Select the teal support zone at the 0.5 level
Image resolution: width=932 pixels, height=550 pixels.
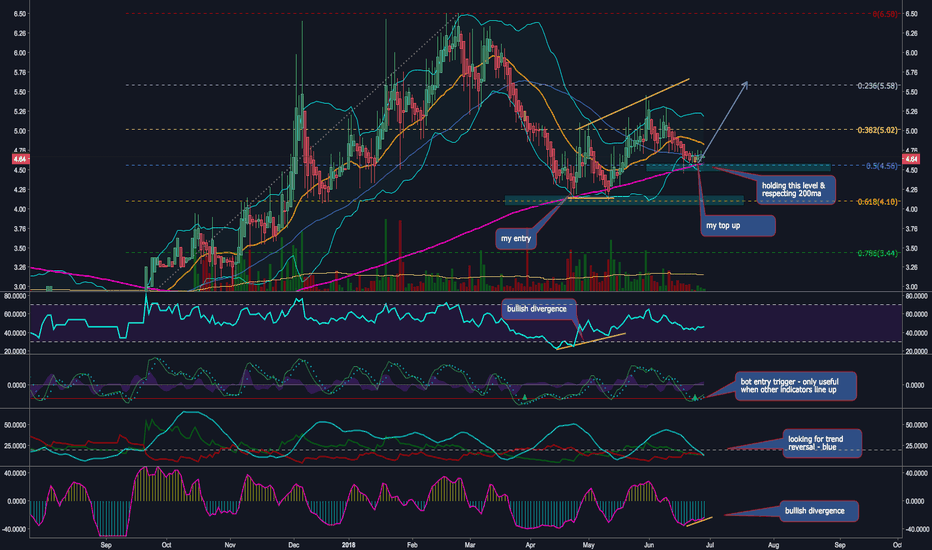(738, 168)
